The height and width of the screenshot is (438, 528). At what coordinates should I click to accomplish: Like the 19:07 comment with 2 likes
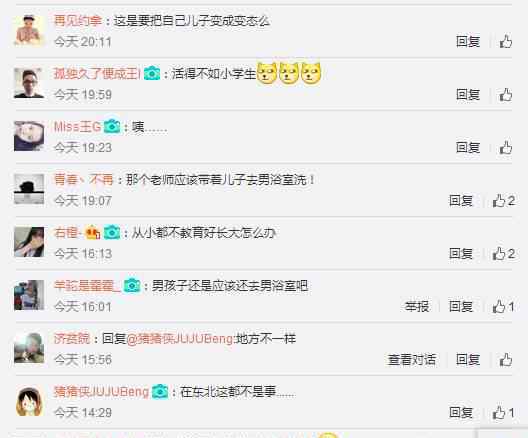pos(503,201)
